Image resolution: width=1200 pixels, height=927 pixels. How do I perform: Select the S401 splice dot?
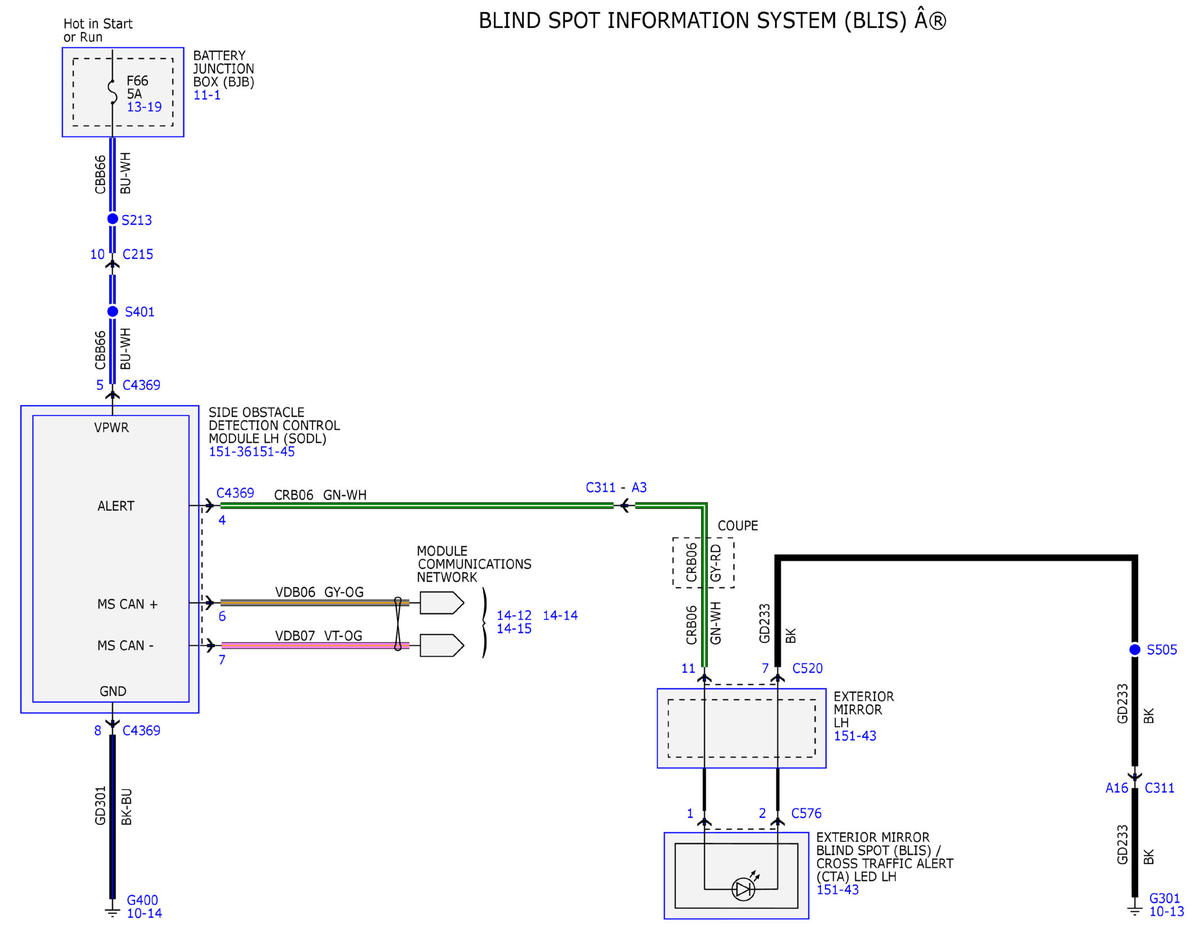(x=112, y=312)
